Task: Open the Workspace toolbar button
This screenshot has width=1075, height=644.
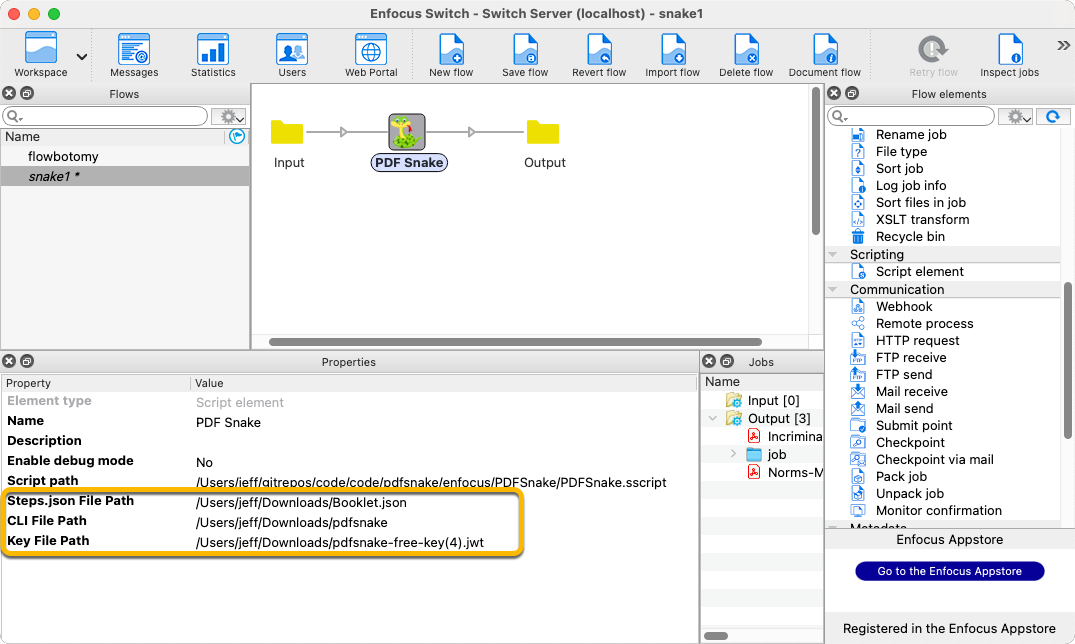Action: 40,54
